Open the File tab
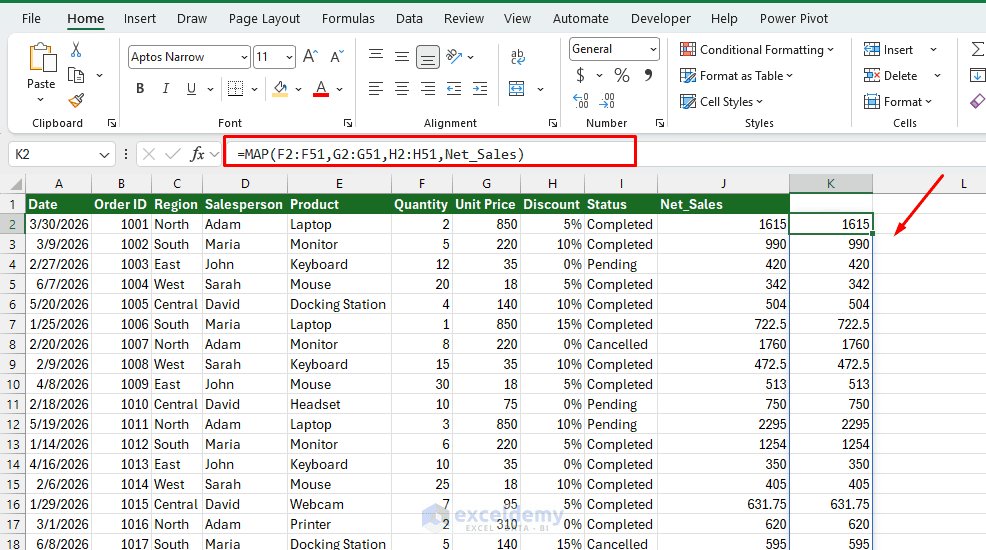Viewport: 986px width, 550px height. (31, 19)
